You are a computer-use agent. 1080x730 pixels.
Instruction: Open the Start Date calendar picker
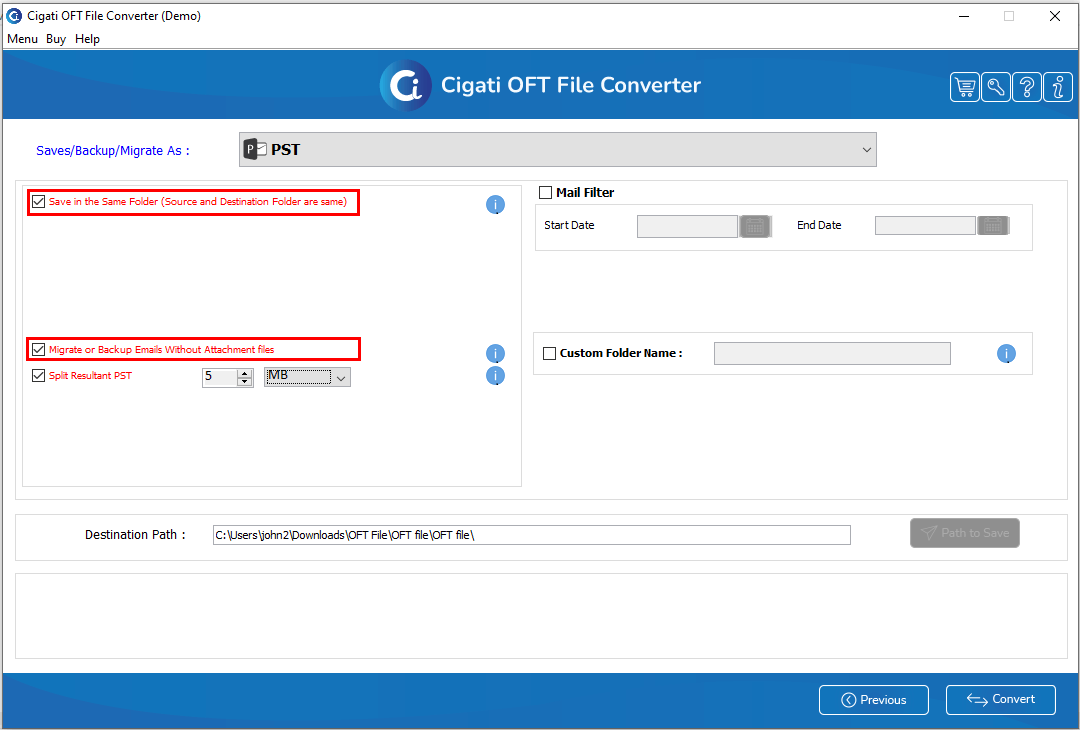(x=755, y=226)
